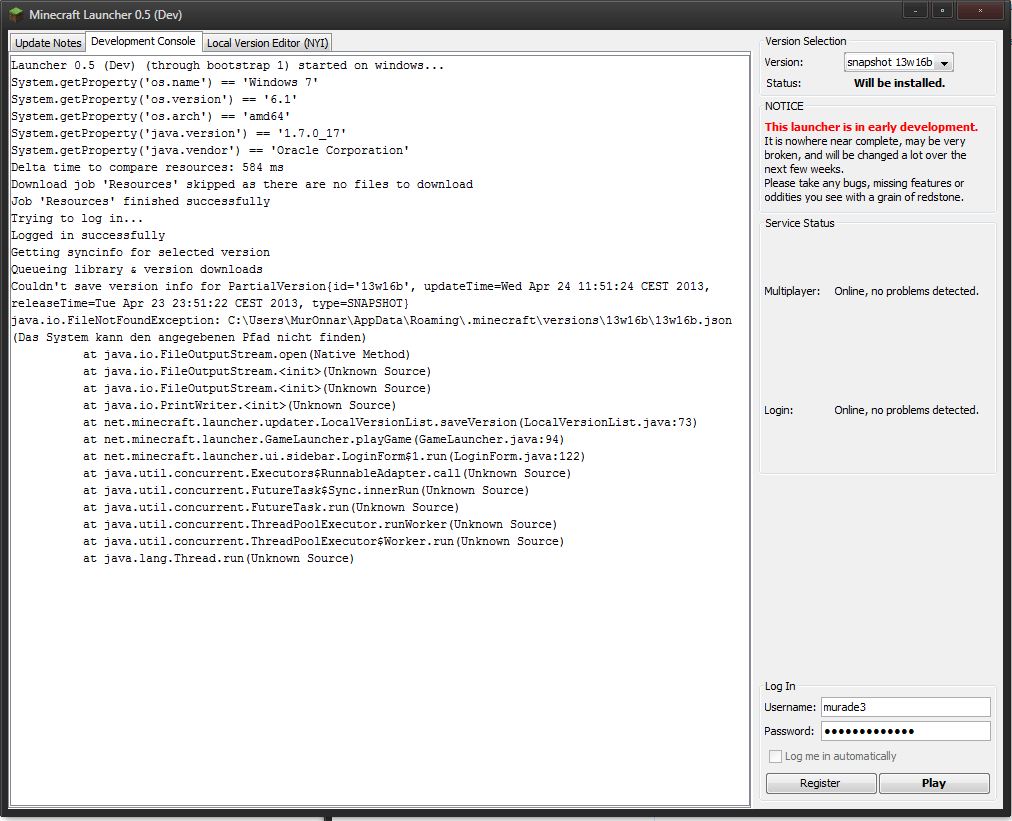Click the Multiplayer service status text

[906, 291]
